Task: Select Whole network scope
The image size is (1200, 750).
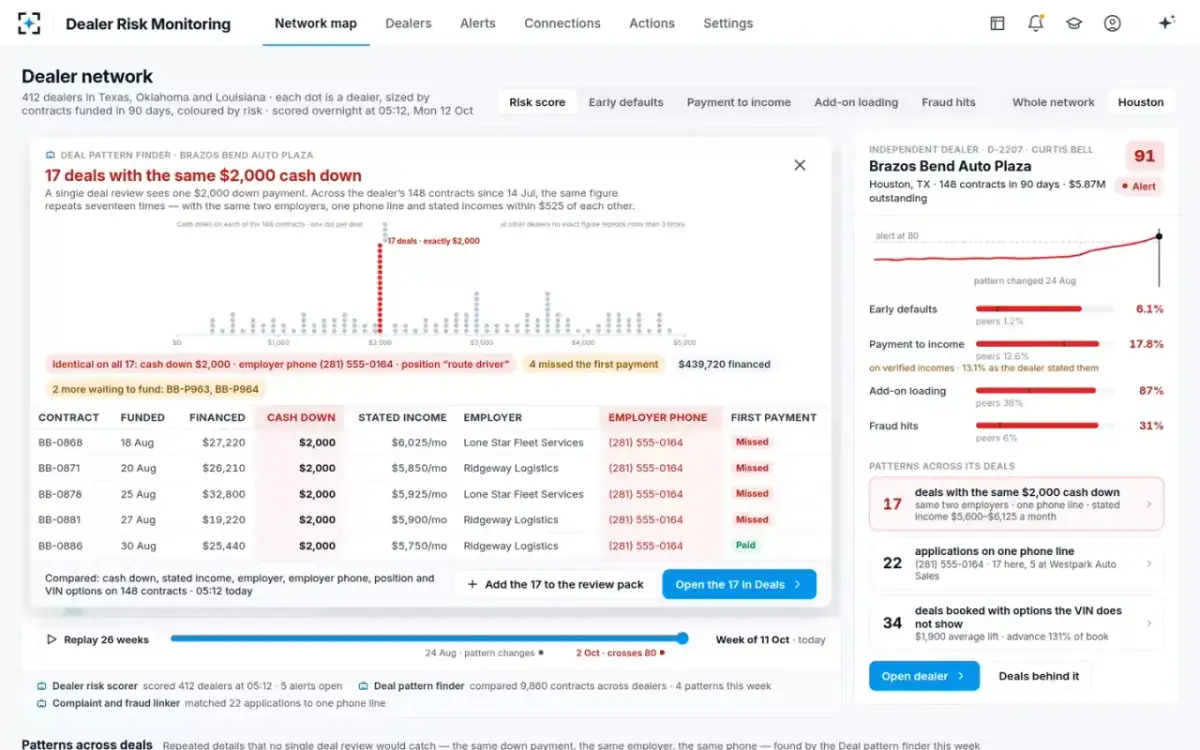Action: tap(1053, 102)
